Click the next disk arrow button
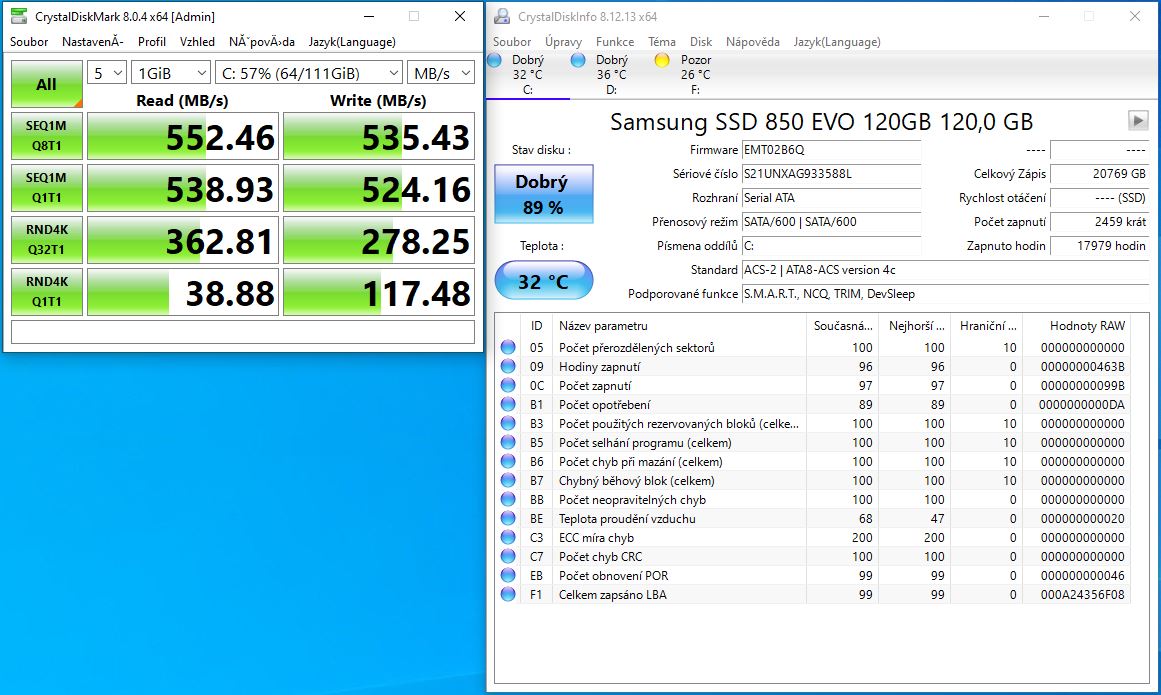Image resolution: width=1161 pixels, height=695 pixels. [1138, 120]
